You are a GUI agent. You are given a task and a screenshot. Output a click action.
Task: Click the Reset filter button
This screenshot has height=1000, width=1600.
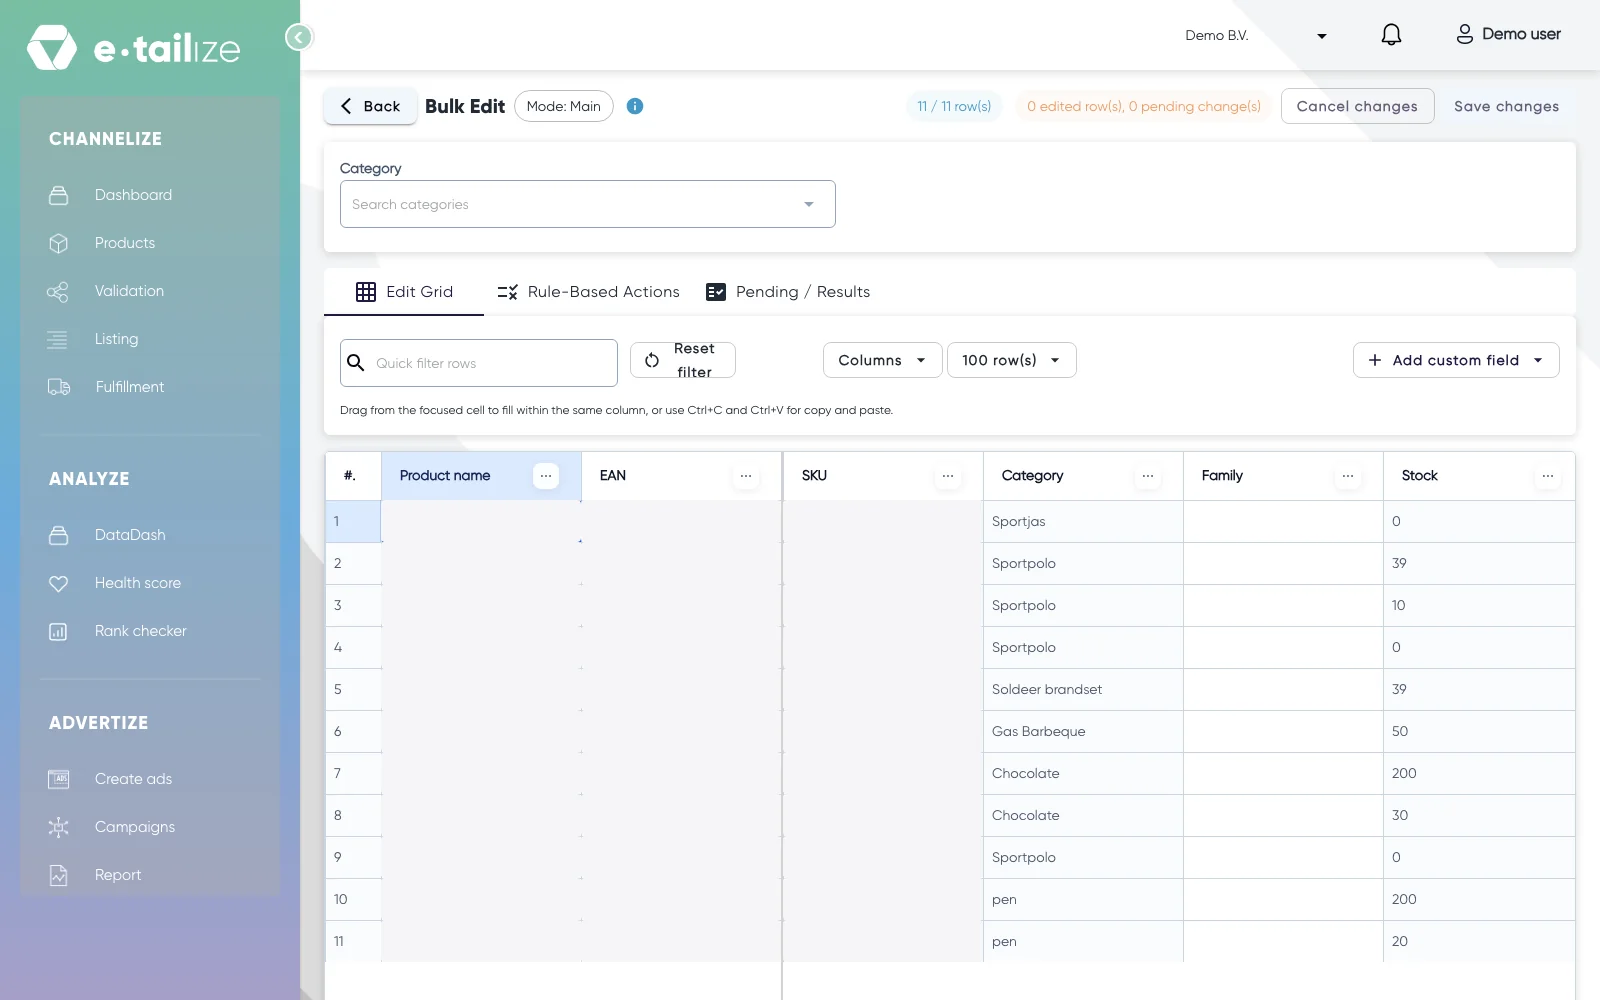(x=683, y=360)
